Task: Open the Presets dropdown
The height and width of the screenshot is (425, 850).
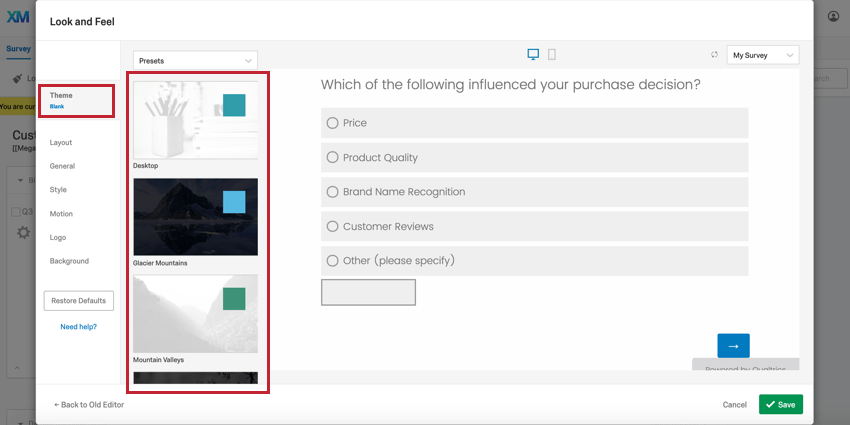Action: click(x=195, y=61)
